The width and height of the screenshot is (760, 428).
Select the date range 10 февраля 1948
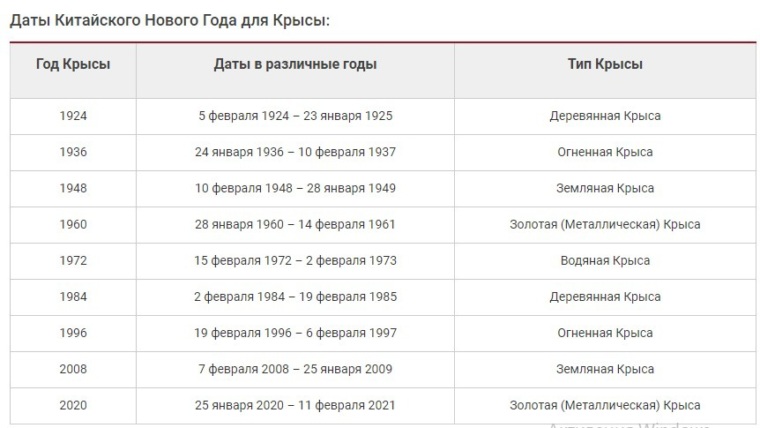click(295, 188)
